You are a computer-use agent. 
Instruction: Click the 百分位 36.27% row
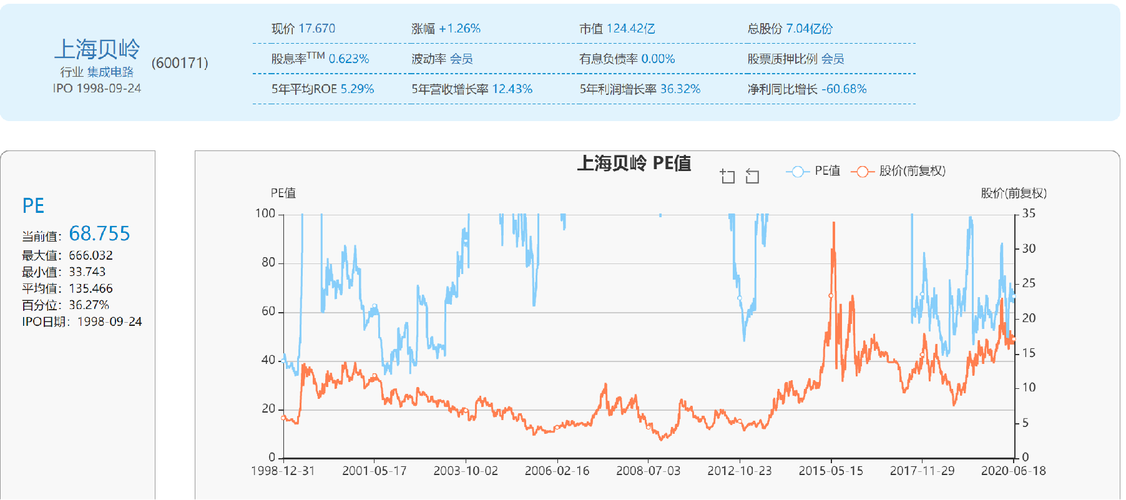pyautogui.click(x=65, y=305)
